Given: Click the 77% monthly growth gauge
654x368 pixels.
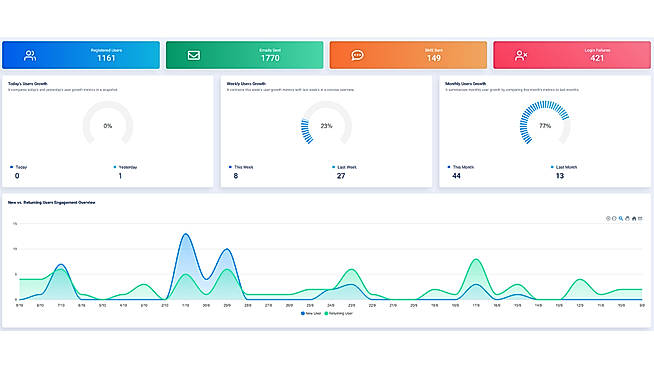Looking at the screenshot, I should point(545,124).
